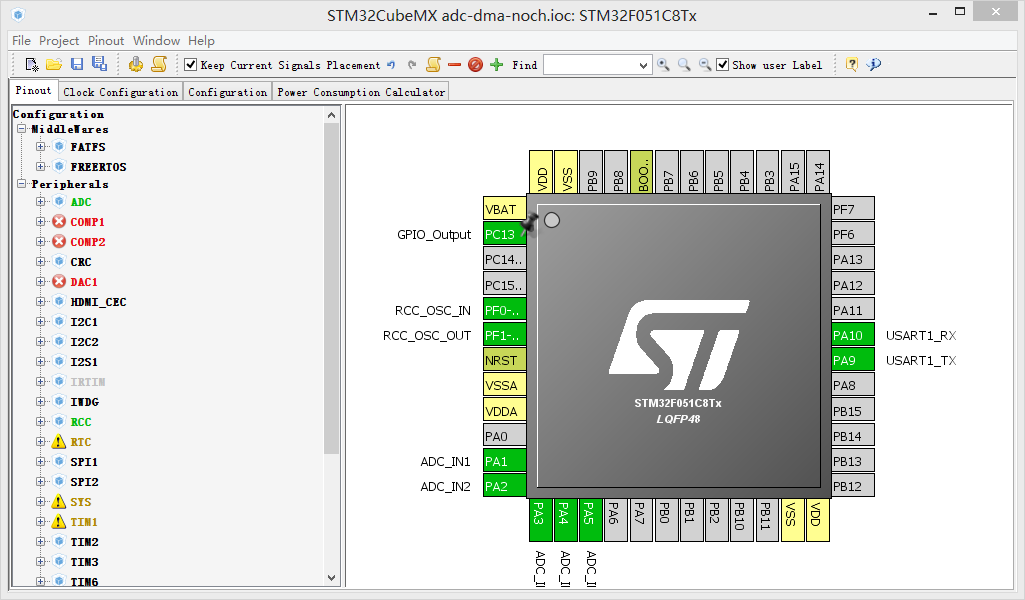Click the Save Project floppy icon
Screen dimensions: 1025x600
click(x=77, y=64)
